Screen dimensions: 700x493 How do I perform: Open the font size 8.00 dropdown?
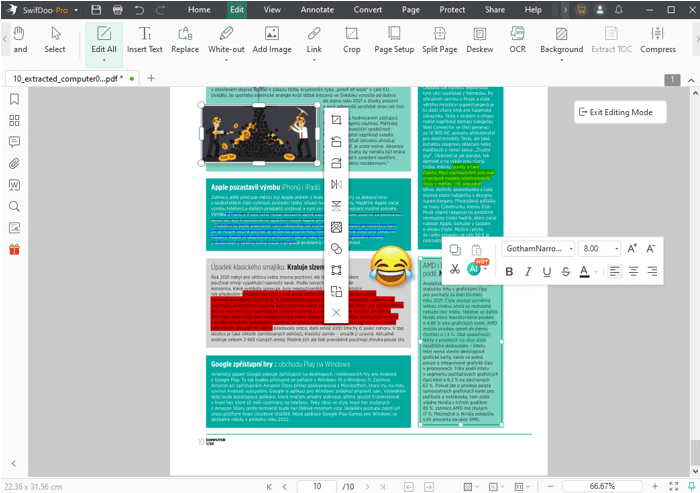pyautogui.click(x=600, y=249)
